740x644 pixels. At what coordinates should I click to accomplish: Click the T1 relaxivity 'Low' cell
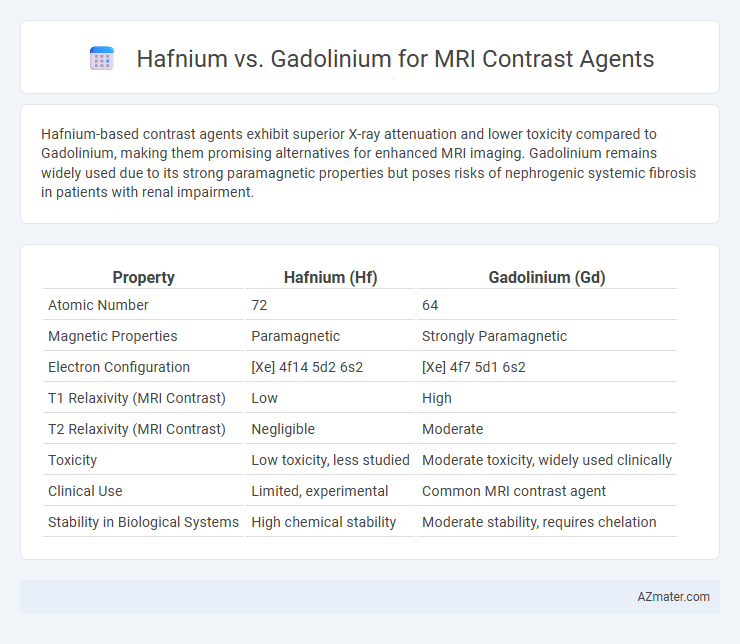(x=264, y=398)
